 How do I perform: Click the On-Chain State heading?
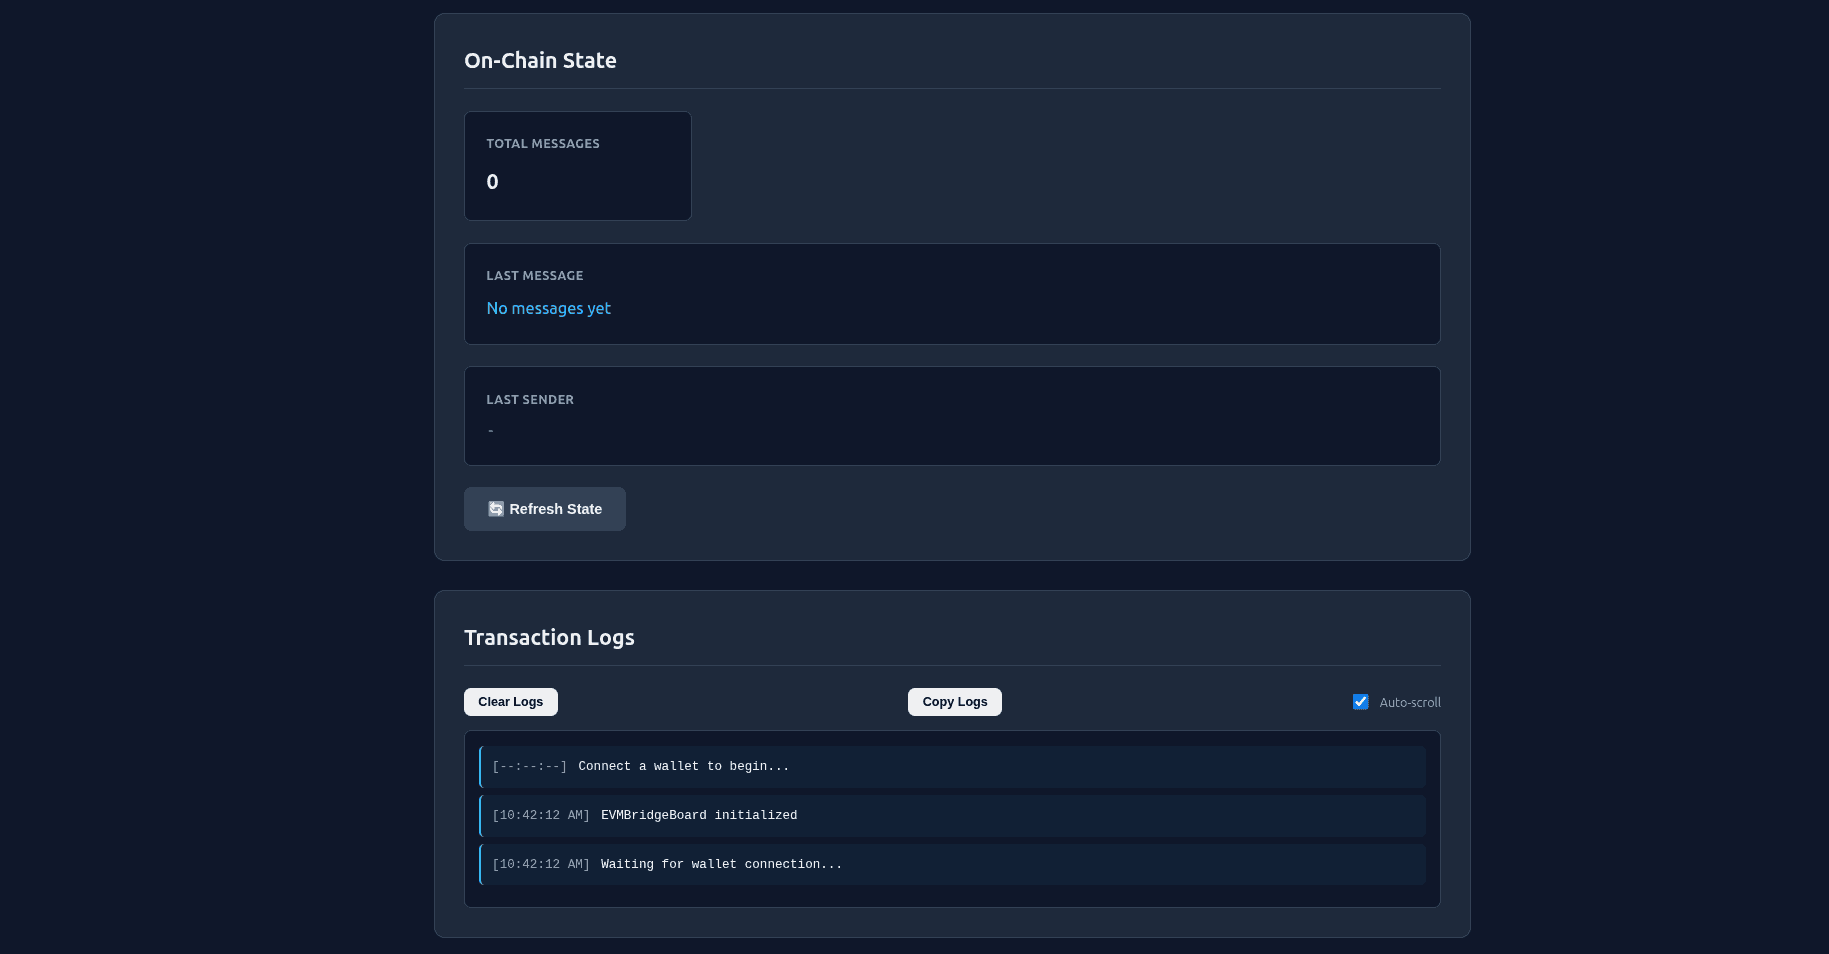[x=540, y=60]
